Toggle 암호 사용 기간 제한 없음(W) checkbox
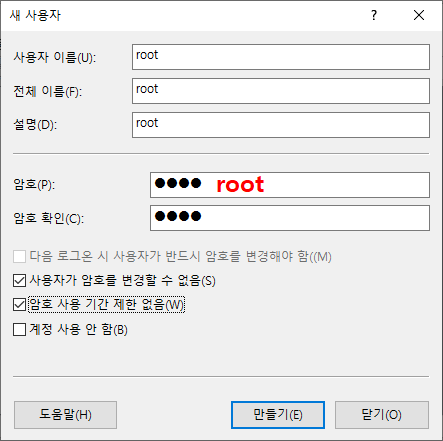This screenshot has width=443, height=441. click(x=19, y=304)
